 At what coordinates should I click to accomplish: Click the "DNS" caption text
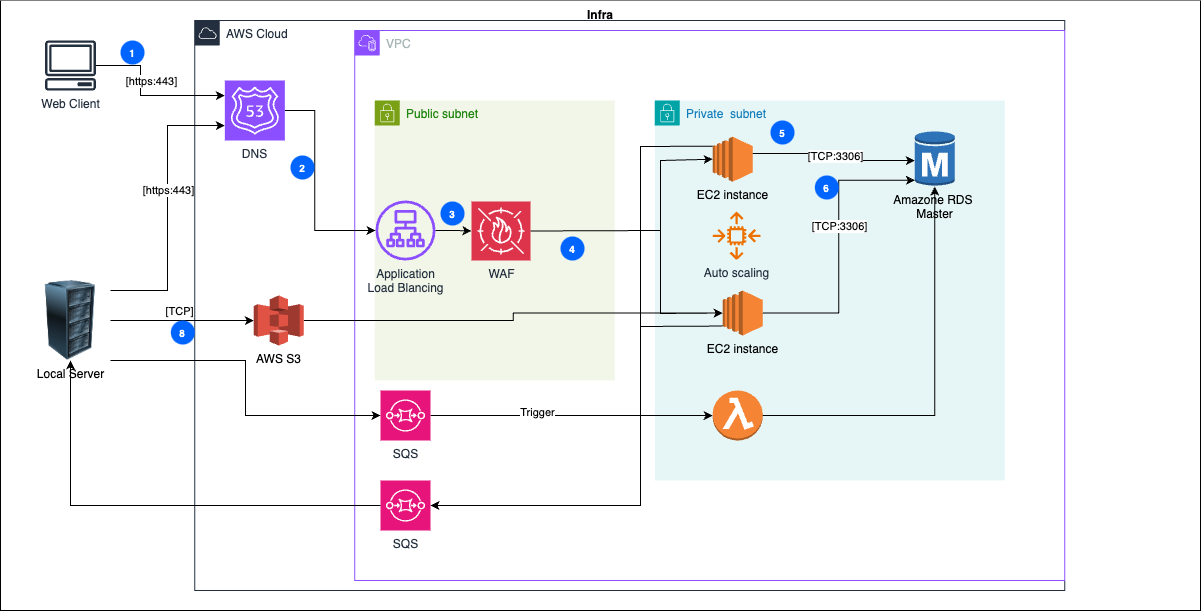tap(255, 156)
